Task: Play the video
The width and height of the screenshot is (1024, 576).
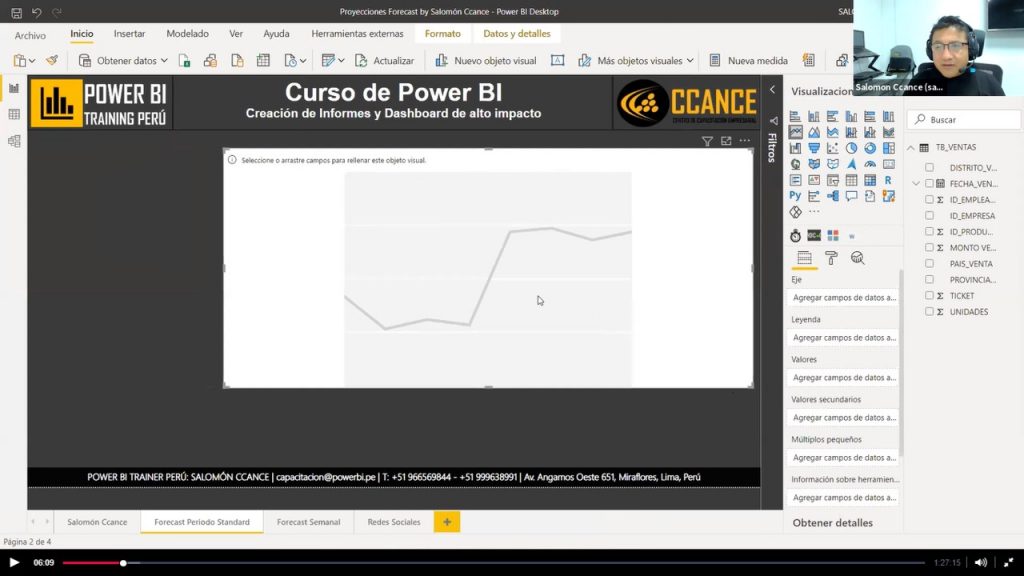Action: click(14, 563)
